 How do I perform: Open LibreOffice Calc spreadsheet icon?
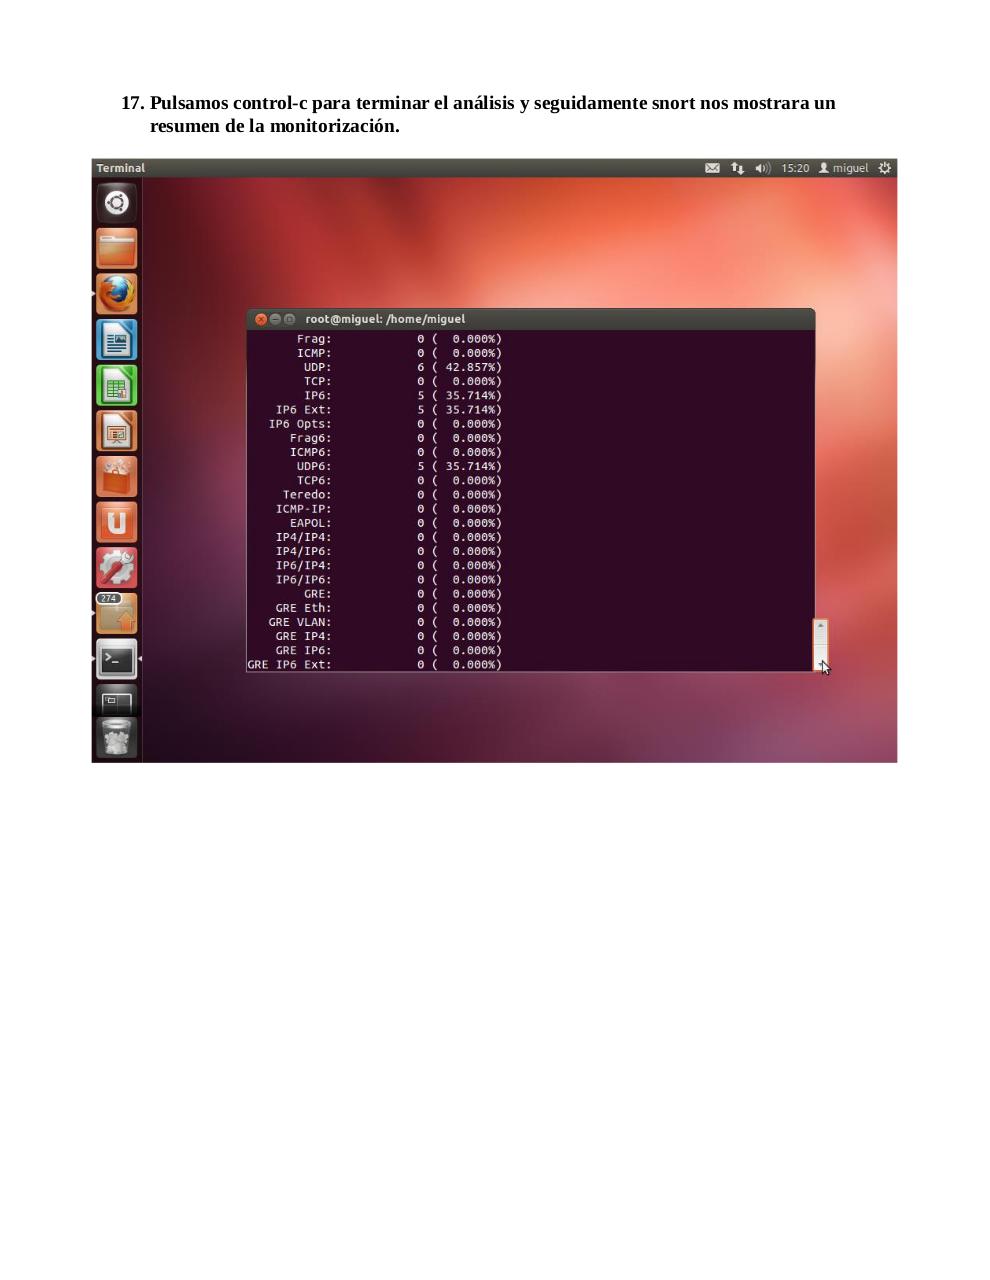click(116, 386)
